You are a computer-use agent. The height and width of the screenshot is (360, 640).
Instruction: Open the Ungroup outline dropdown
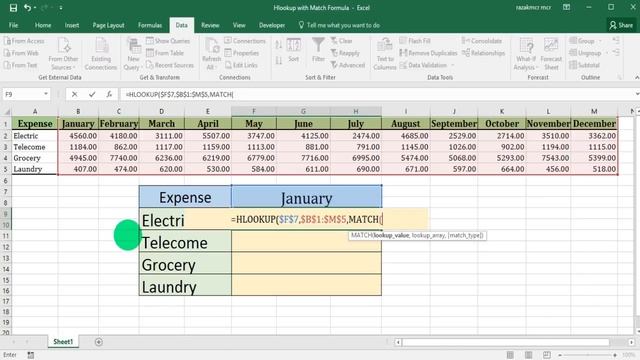point(588,53)
